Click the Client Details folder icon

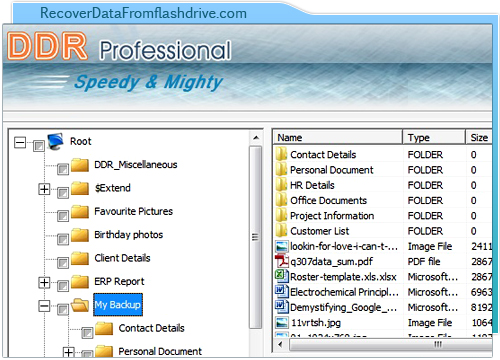[80, 258]
